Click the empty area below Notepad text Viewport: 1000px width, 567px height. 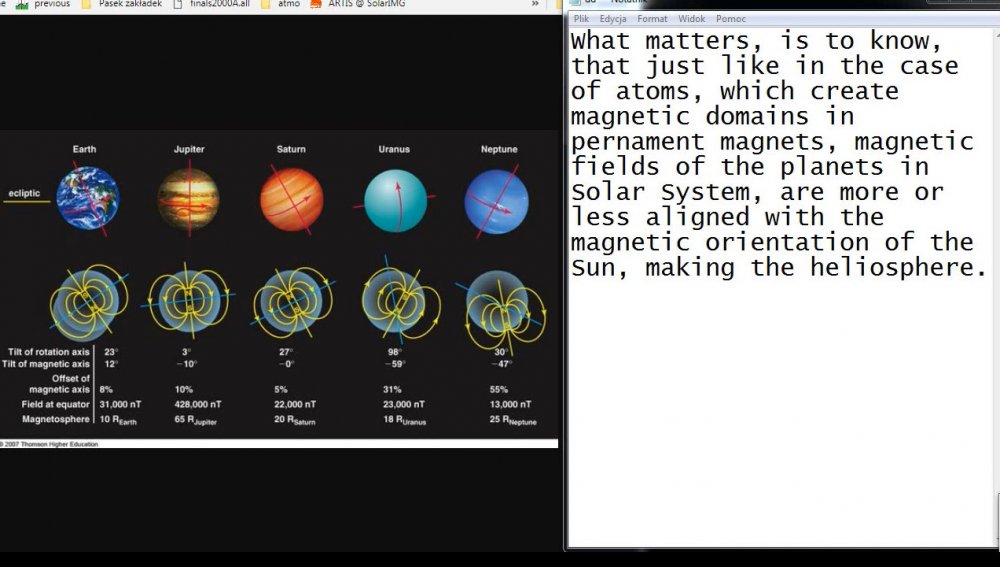point(780,420)
